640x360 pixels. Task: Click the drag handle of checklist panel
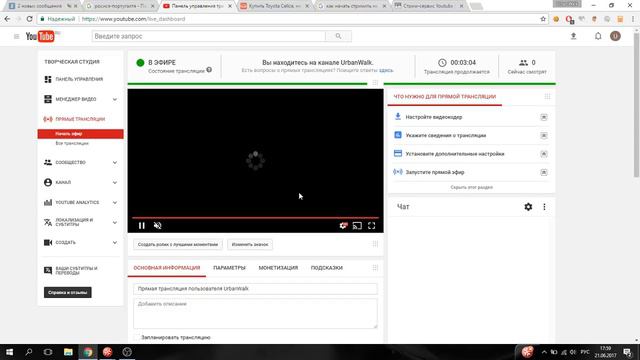pos(547,97)
